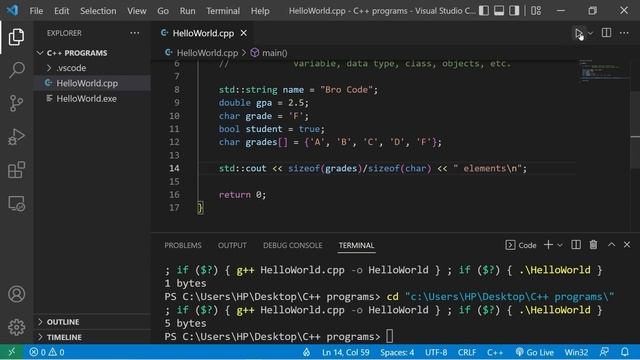Viewport: 640px width, 360px height.
Task: Click the editor vertical scrollbar
Action: point(635,131)
